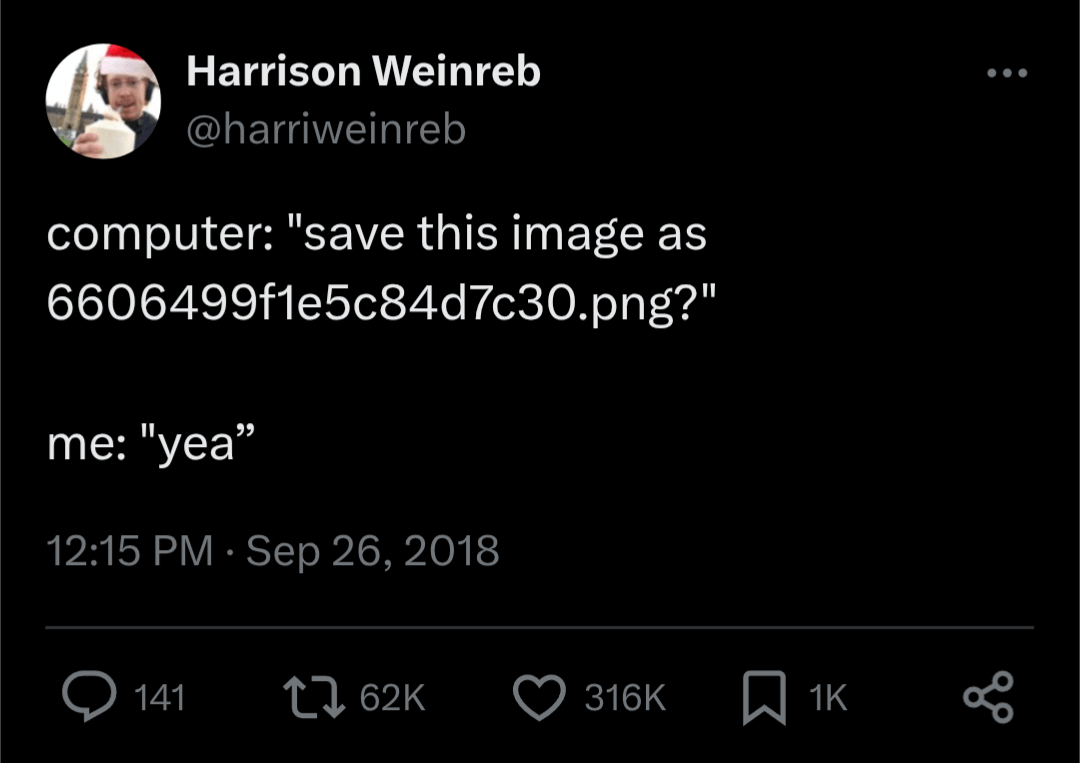The image size is (1080, 763).
Task: Like the tweet with the heart icon
Action: (540, 697)
